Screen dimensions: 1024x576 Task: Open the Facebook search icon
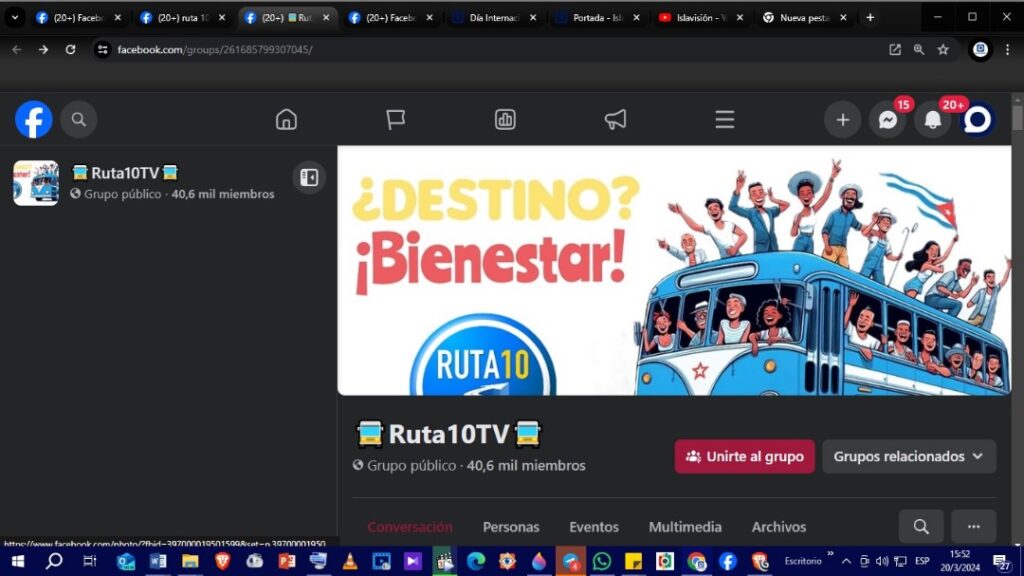coord(79,120)
